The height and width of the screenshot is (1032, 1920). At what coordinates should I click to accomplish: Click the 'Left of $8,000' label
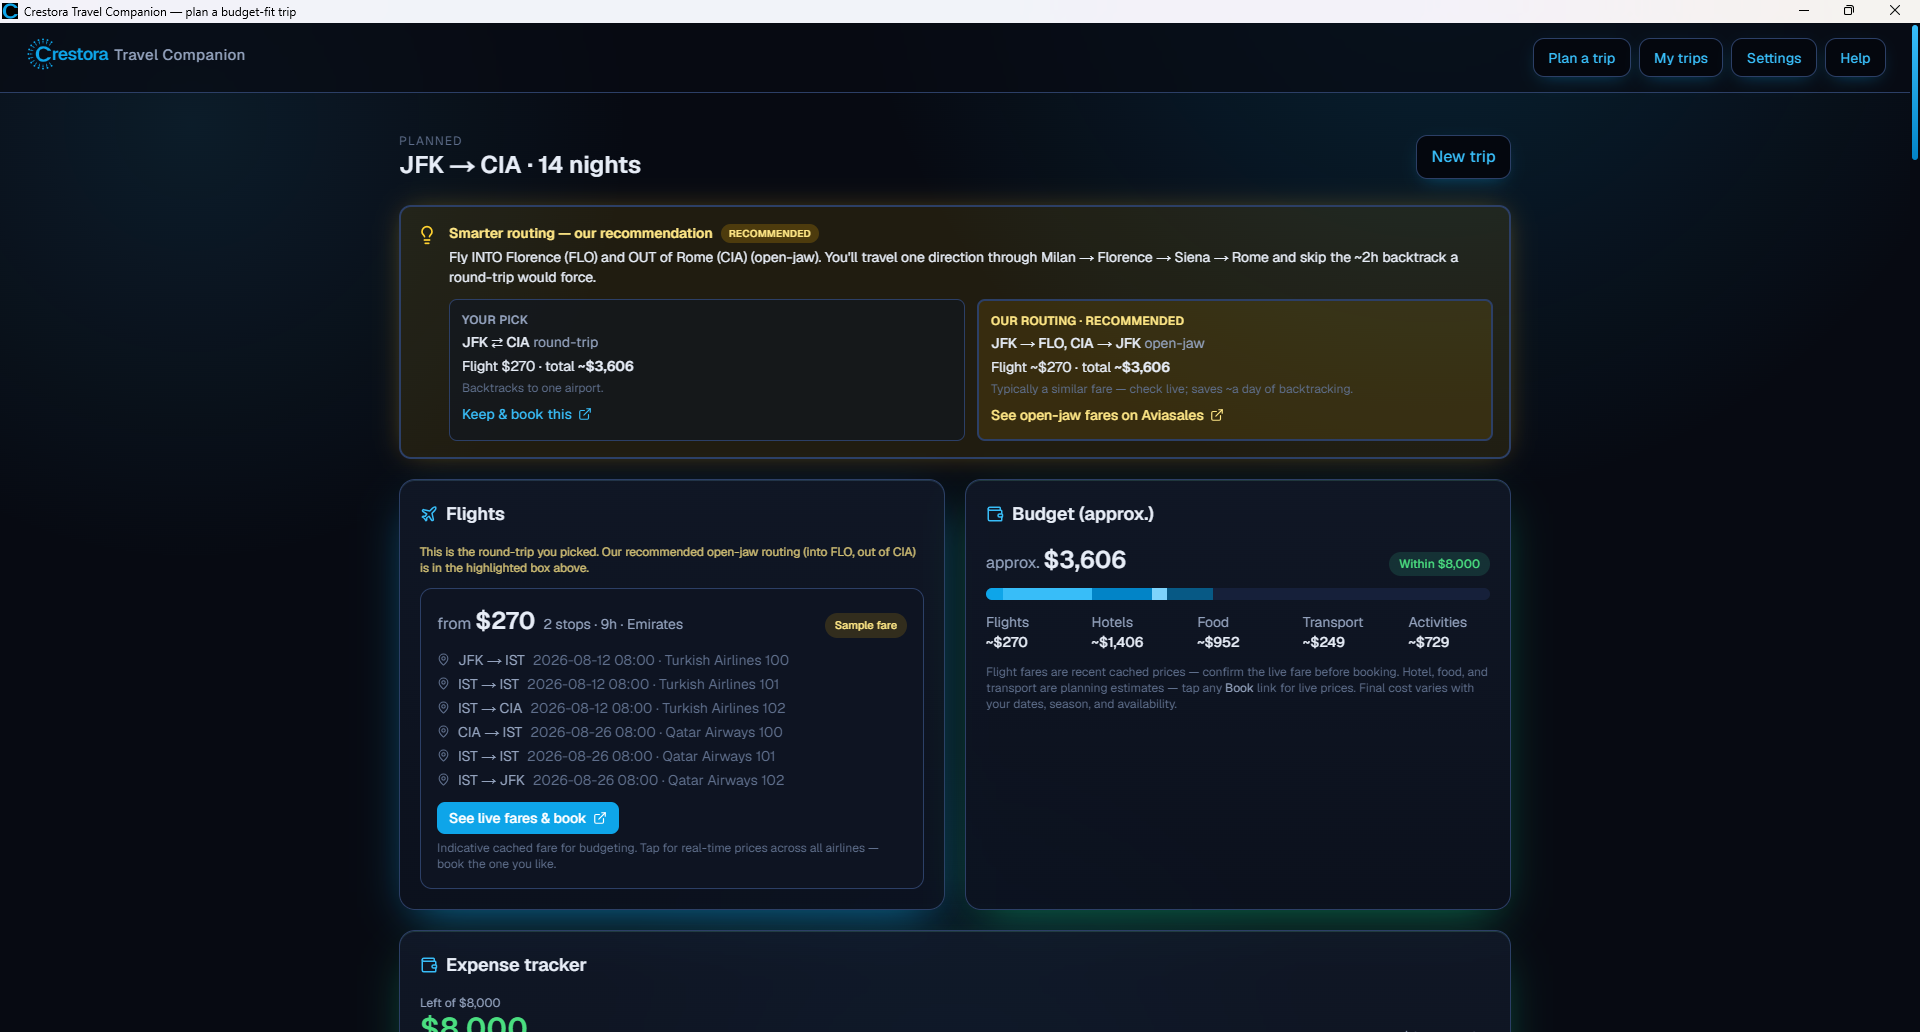(x=460, y=1003)
